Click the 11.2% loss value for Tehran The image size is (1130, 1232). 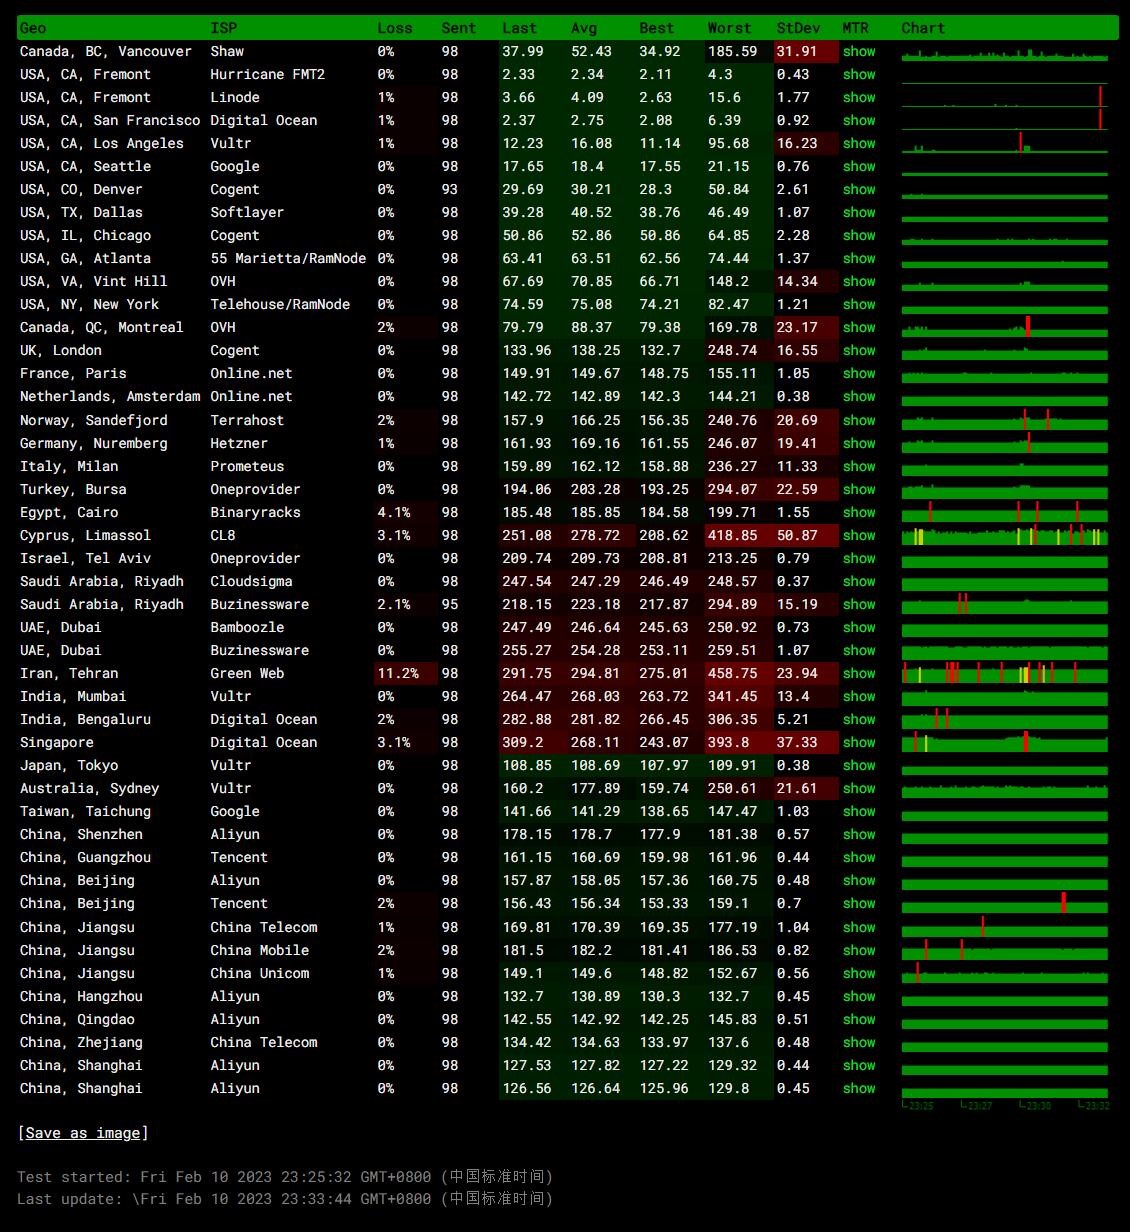point(397,673)
